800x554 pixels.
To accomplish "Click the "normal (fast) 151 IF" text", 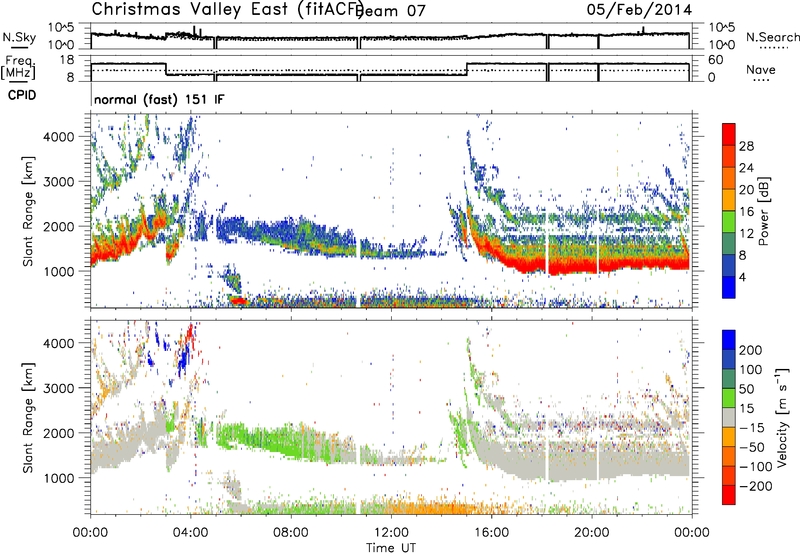I will (159, 99).
